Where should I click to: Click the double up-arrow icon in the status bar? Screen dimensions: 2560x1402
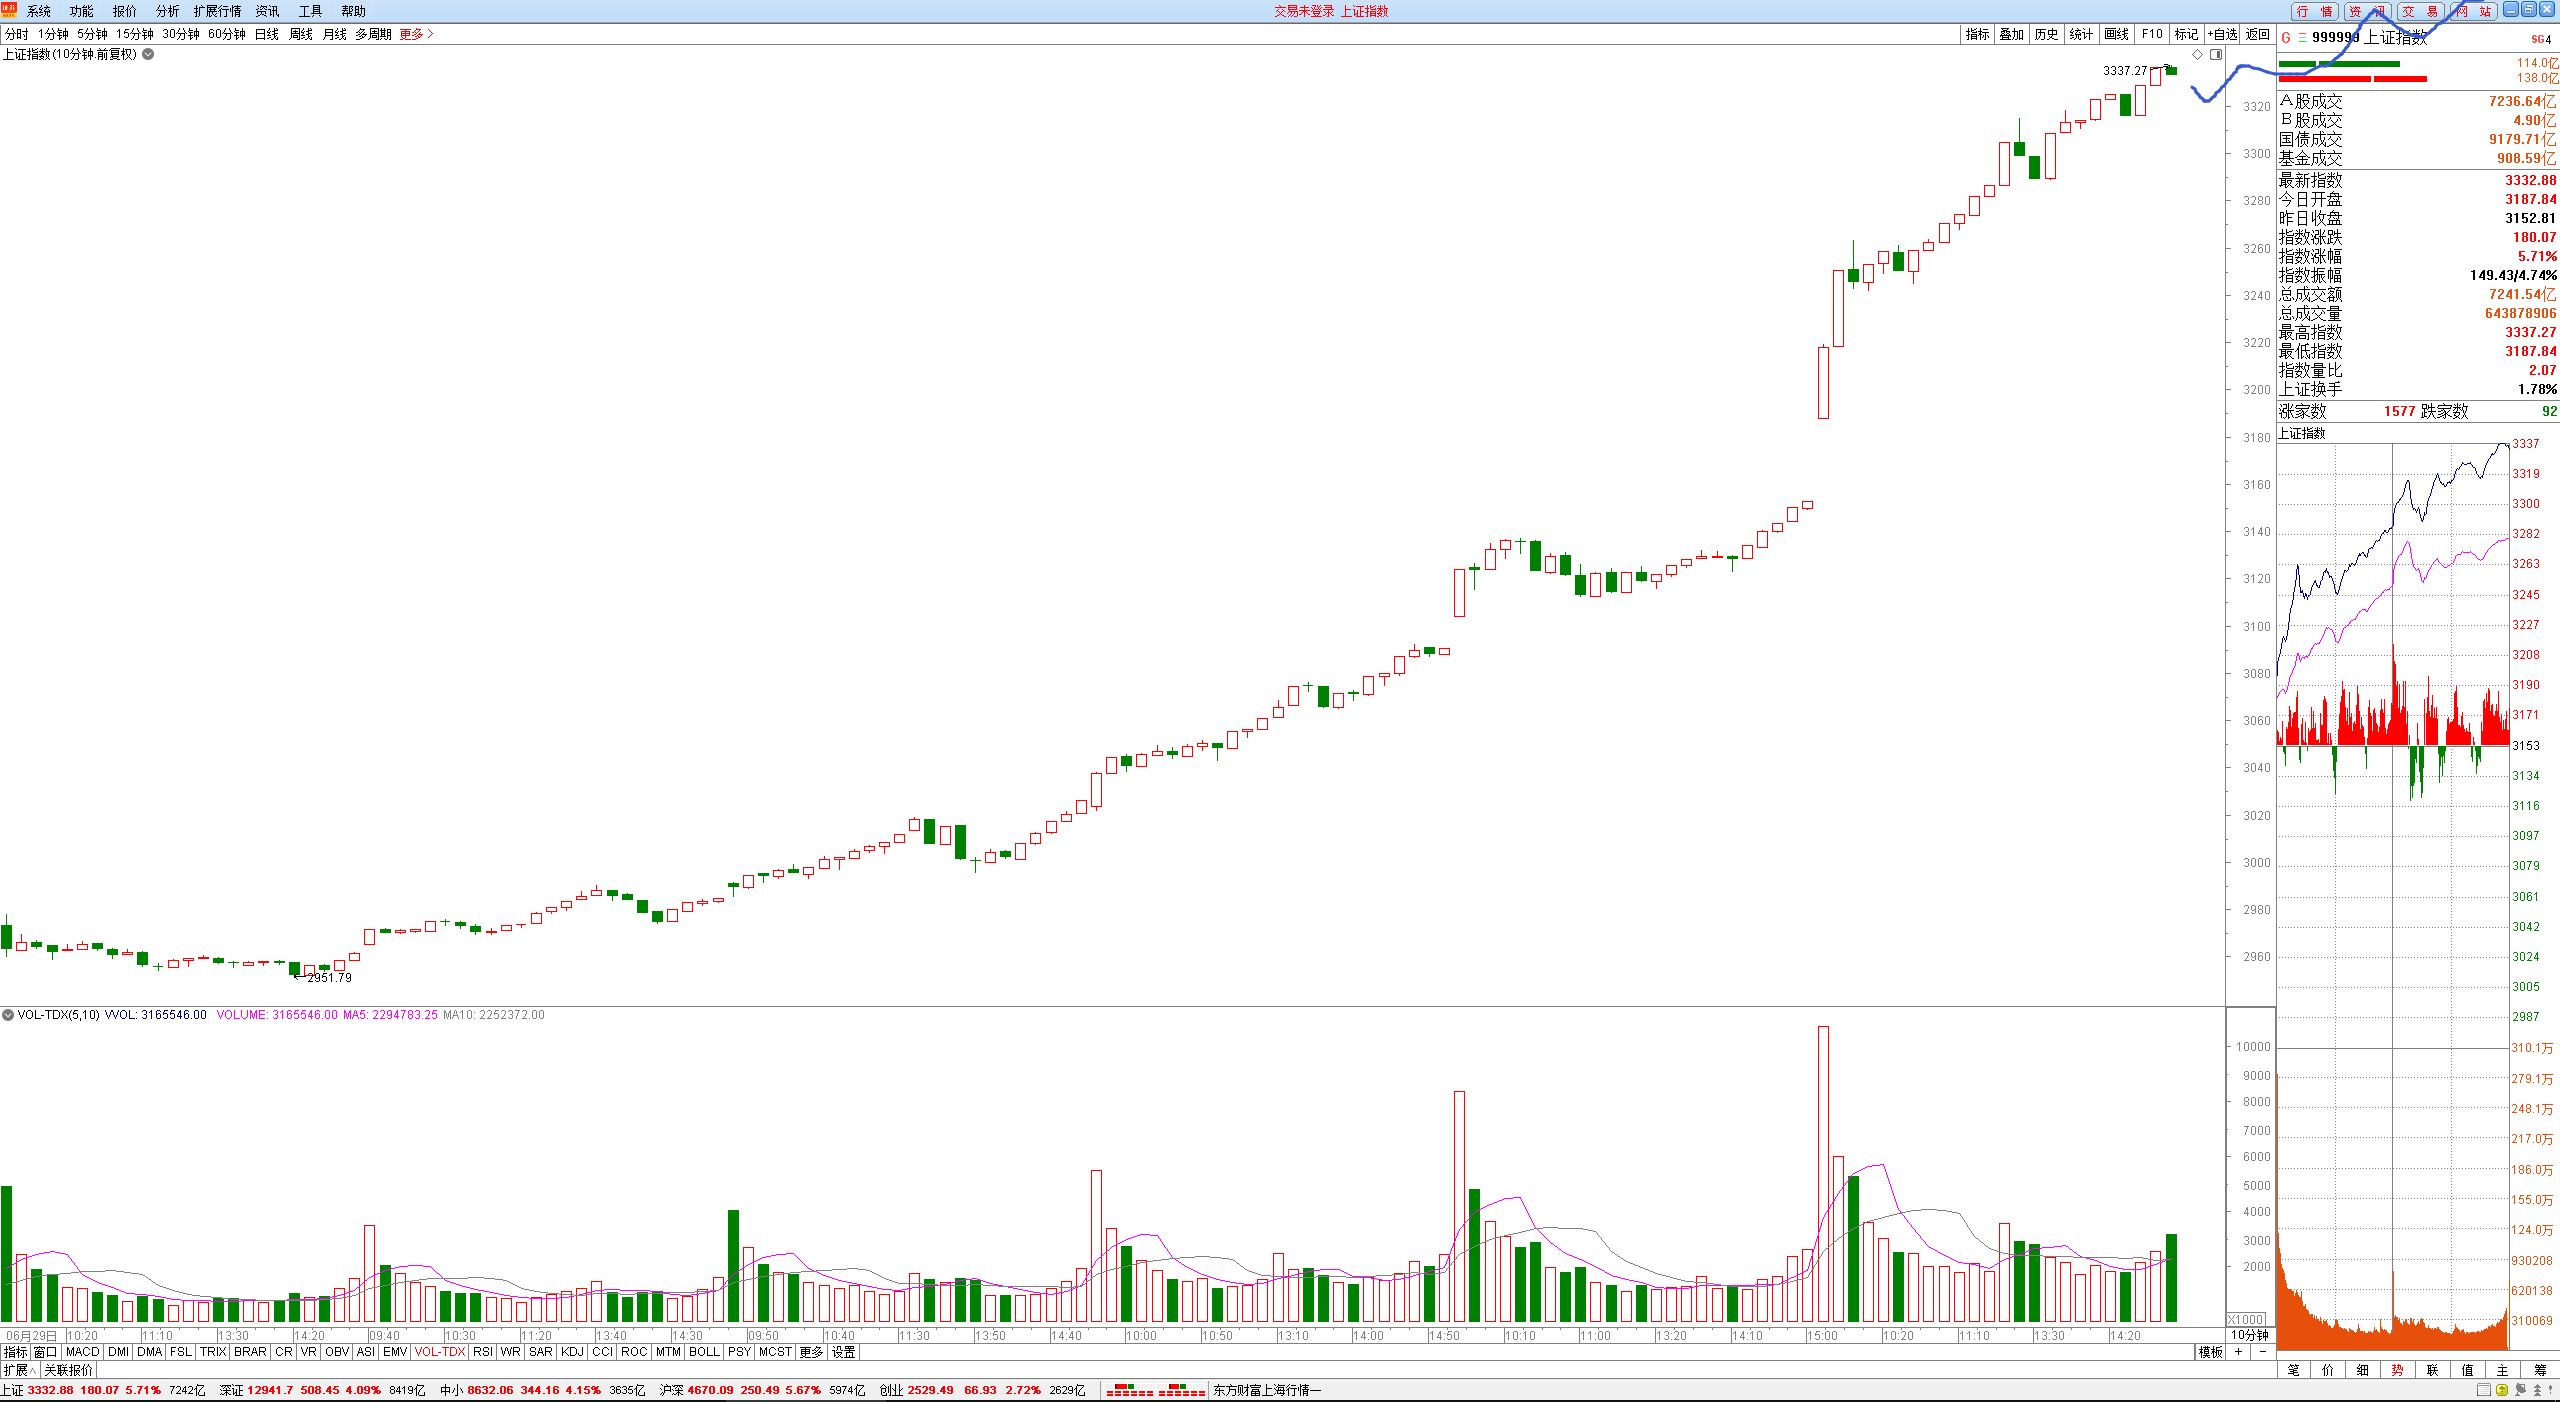(2537, 1390)
